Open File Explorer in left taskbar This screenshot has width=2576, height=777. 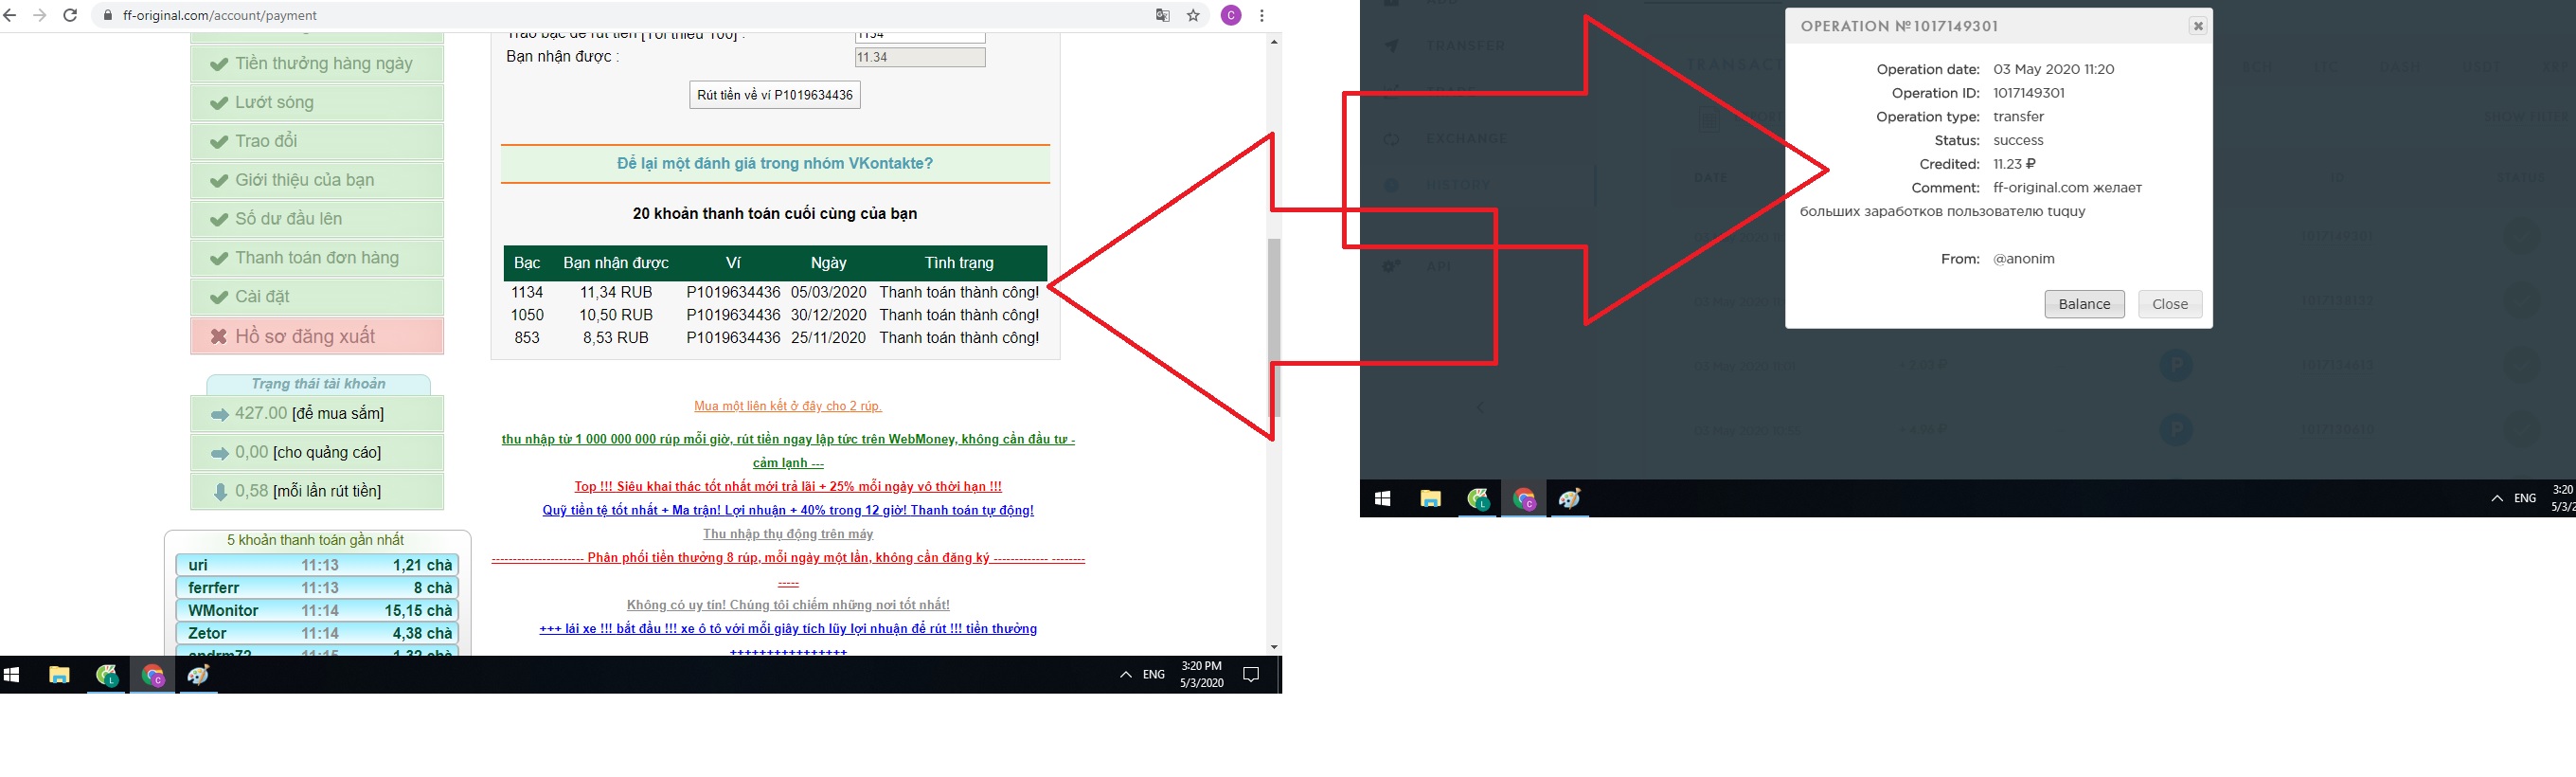tap(59, 675)
